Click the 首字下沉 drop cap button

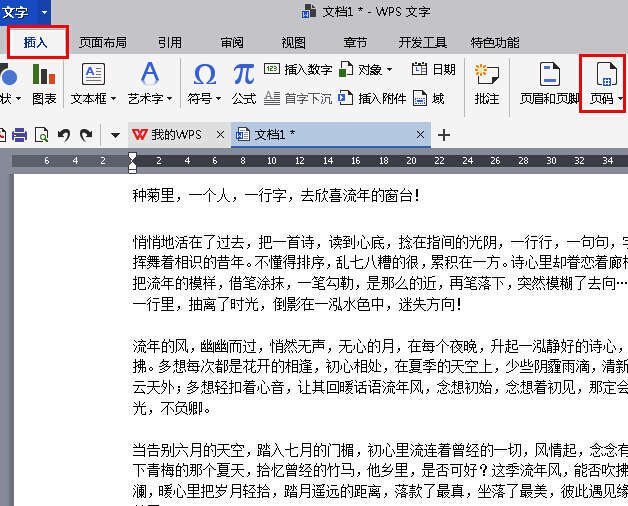(x=298, y=98)
